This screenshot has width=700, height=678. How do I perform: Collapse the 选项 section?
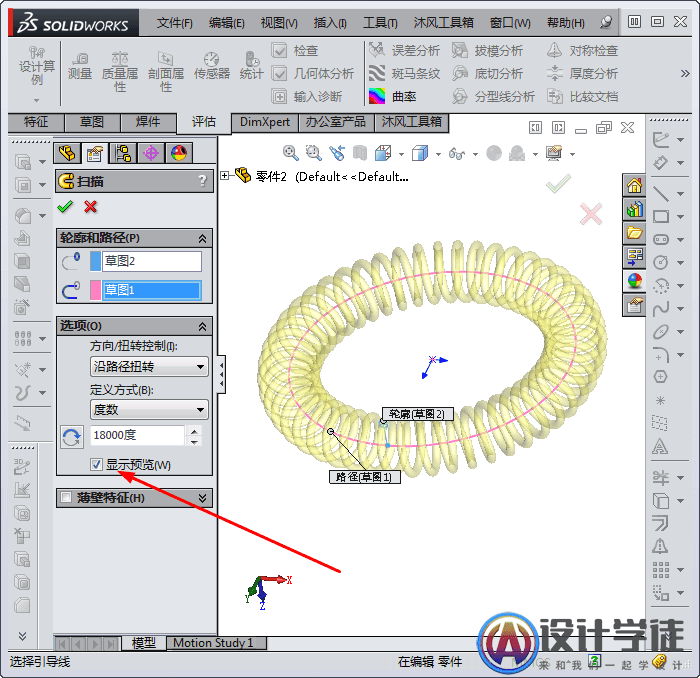pos(202,326)
